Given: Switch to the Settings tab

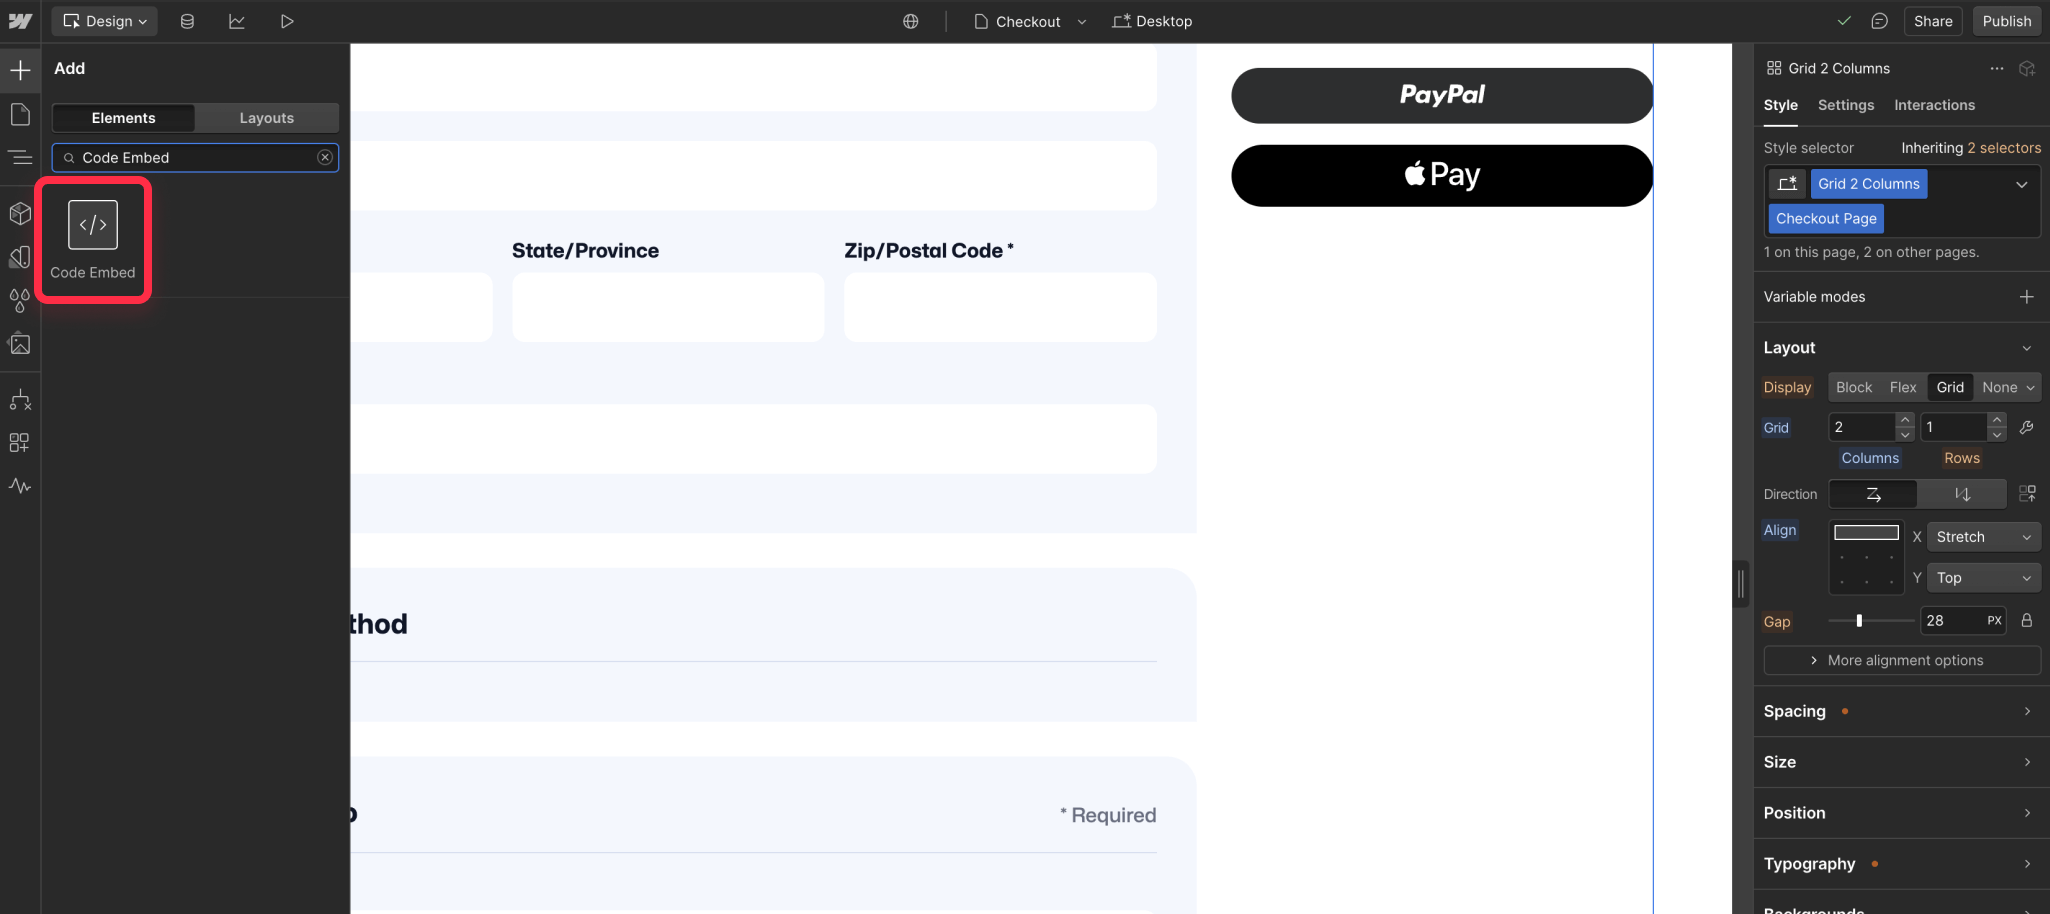Looking at the screenshot, I should coord(1846,105).
